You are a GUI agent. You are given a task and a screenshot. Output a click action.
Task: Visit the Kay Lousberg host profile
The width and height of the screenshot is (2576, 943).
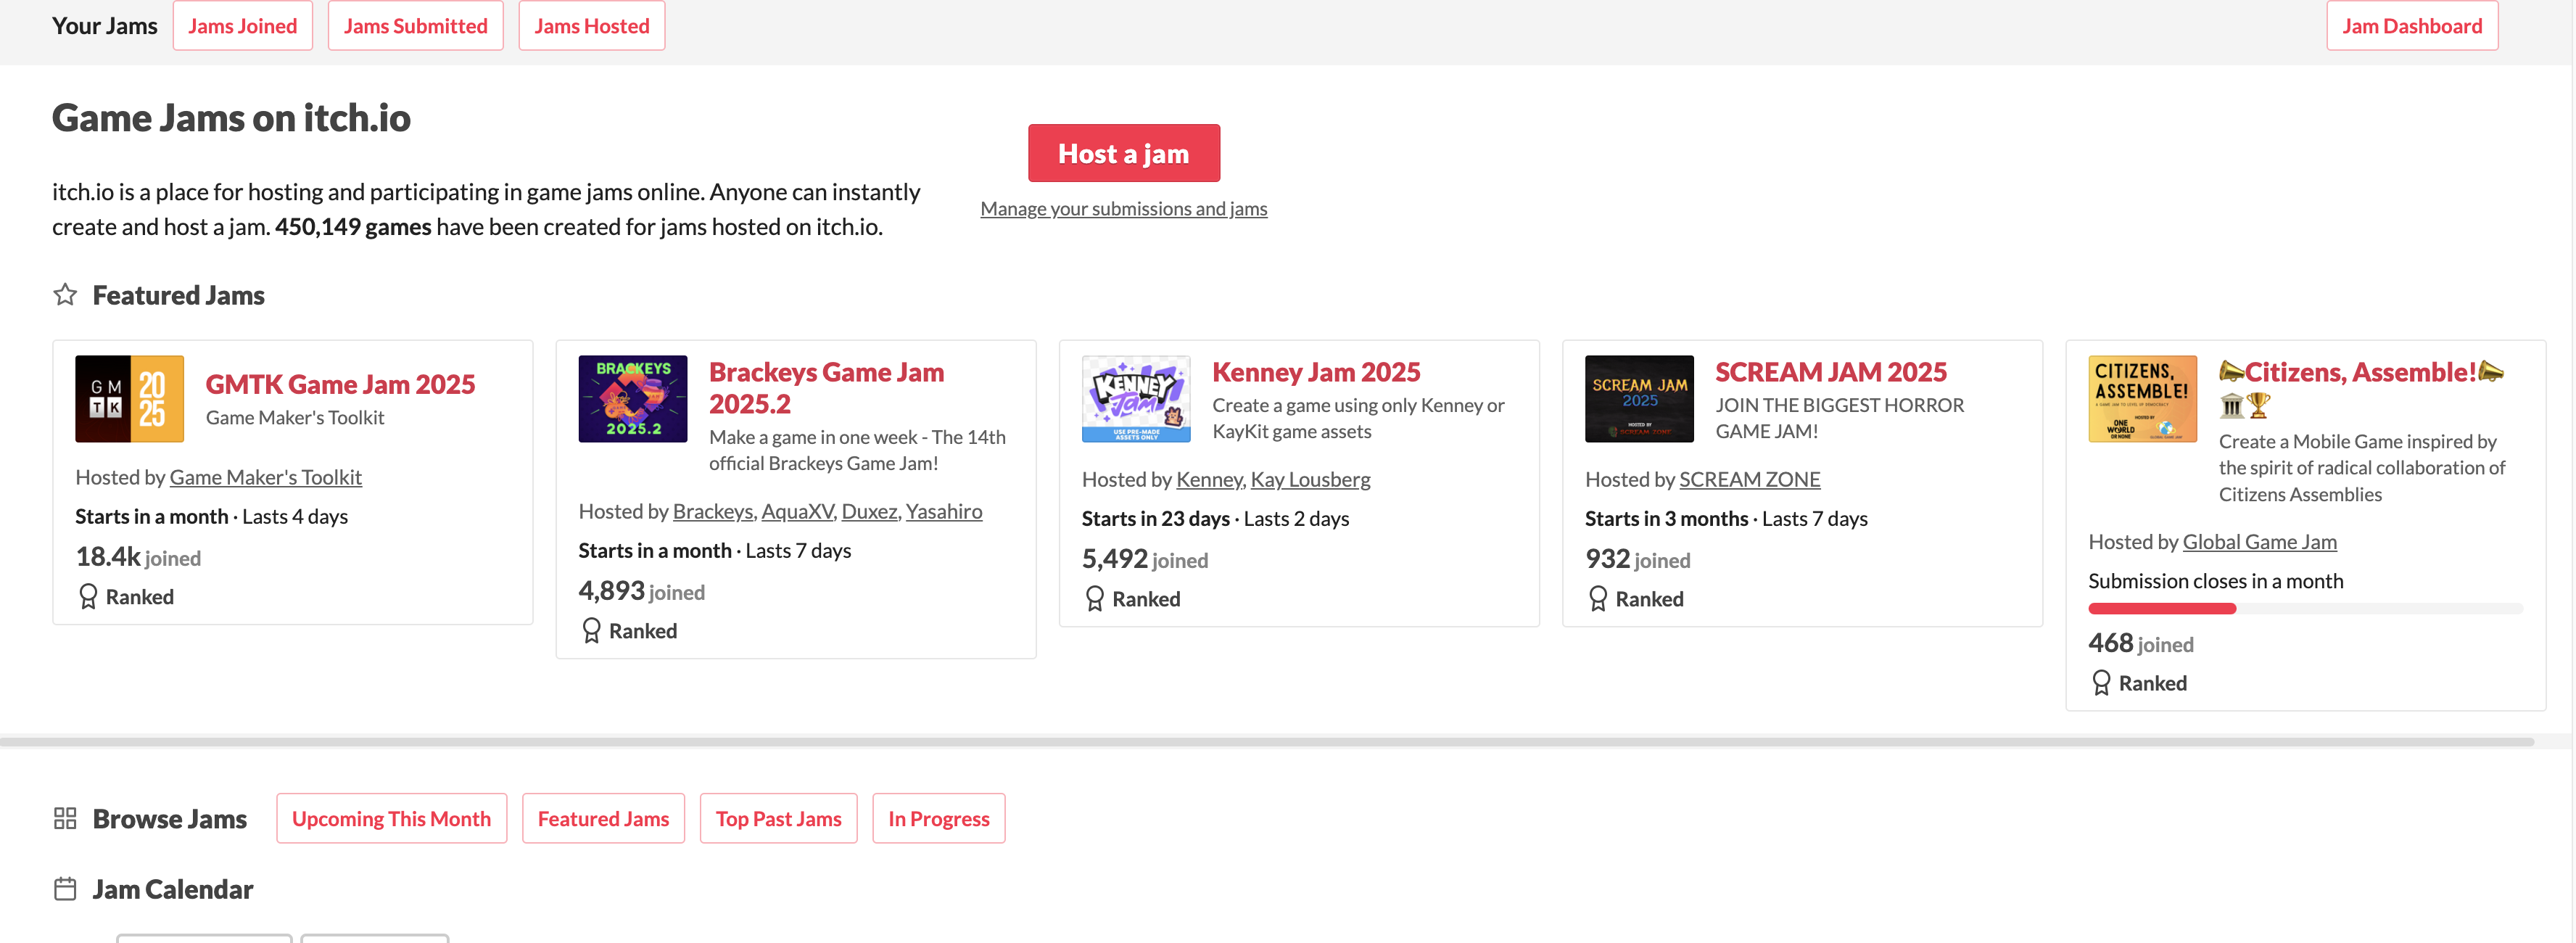tap(1310, 479)
